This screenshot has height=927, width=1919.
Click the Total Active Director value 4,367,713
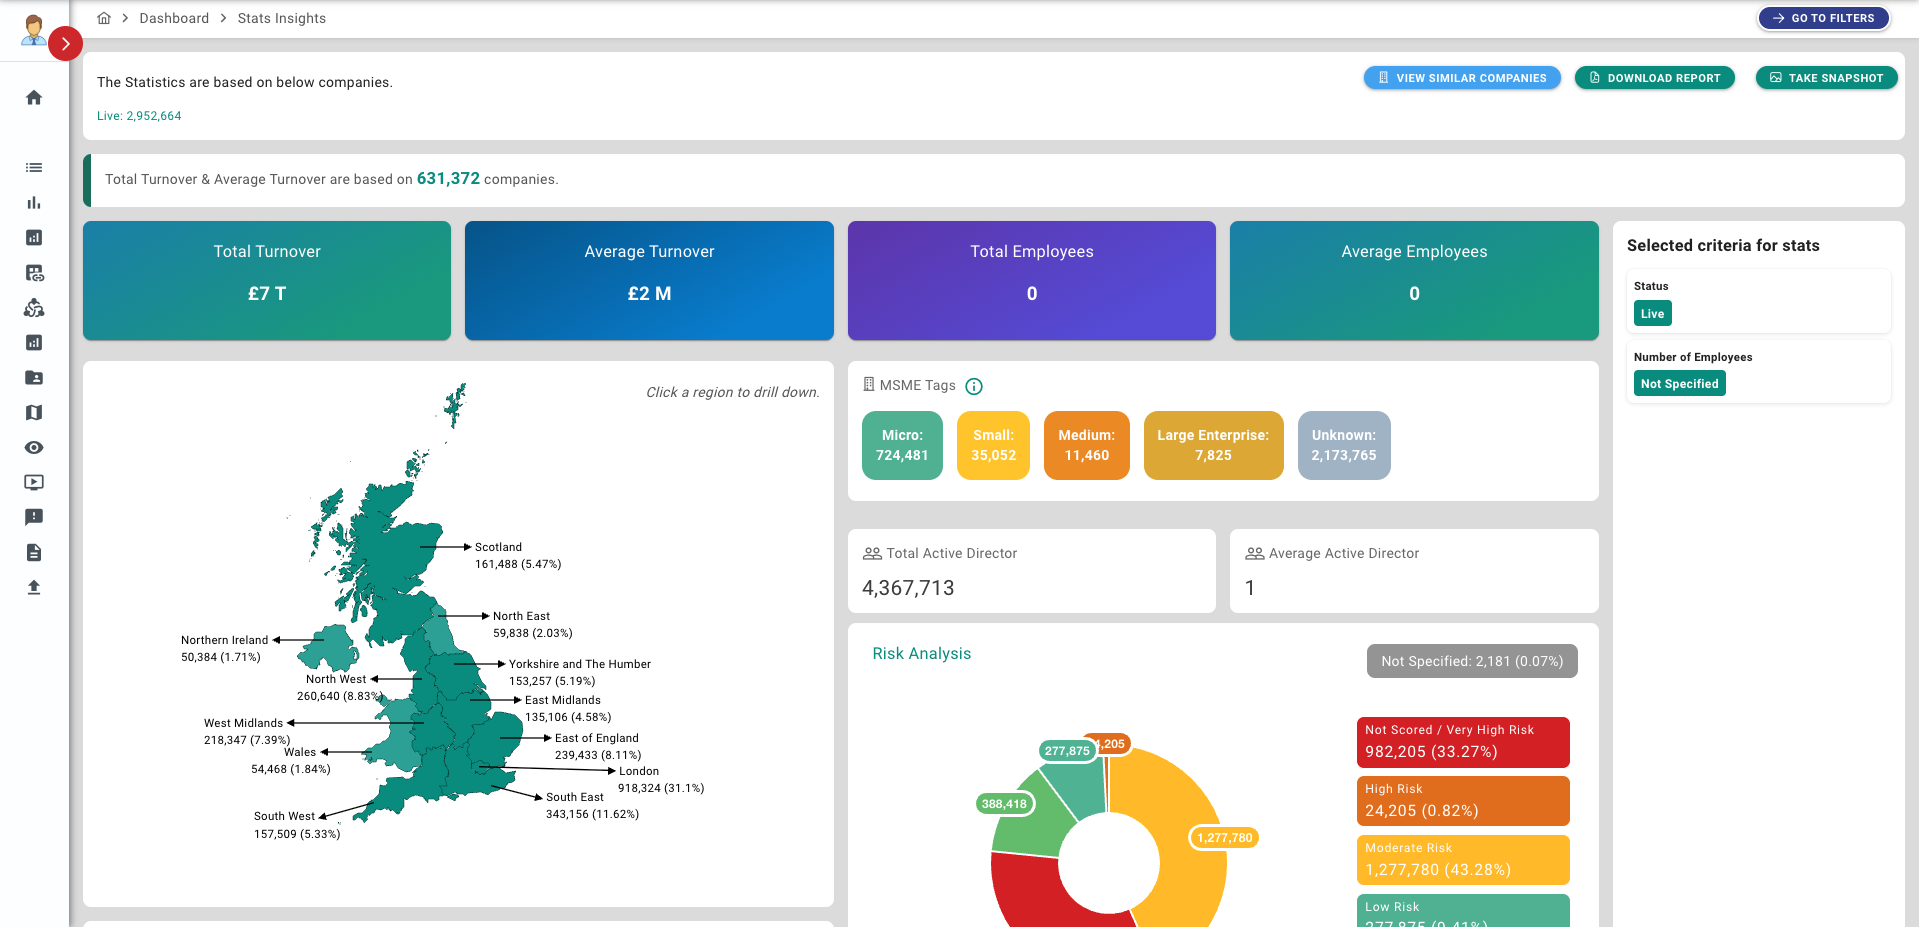click(x=908, y=588)
